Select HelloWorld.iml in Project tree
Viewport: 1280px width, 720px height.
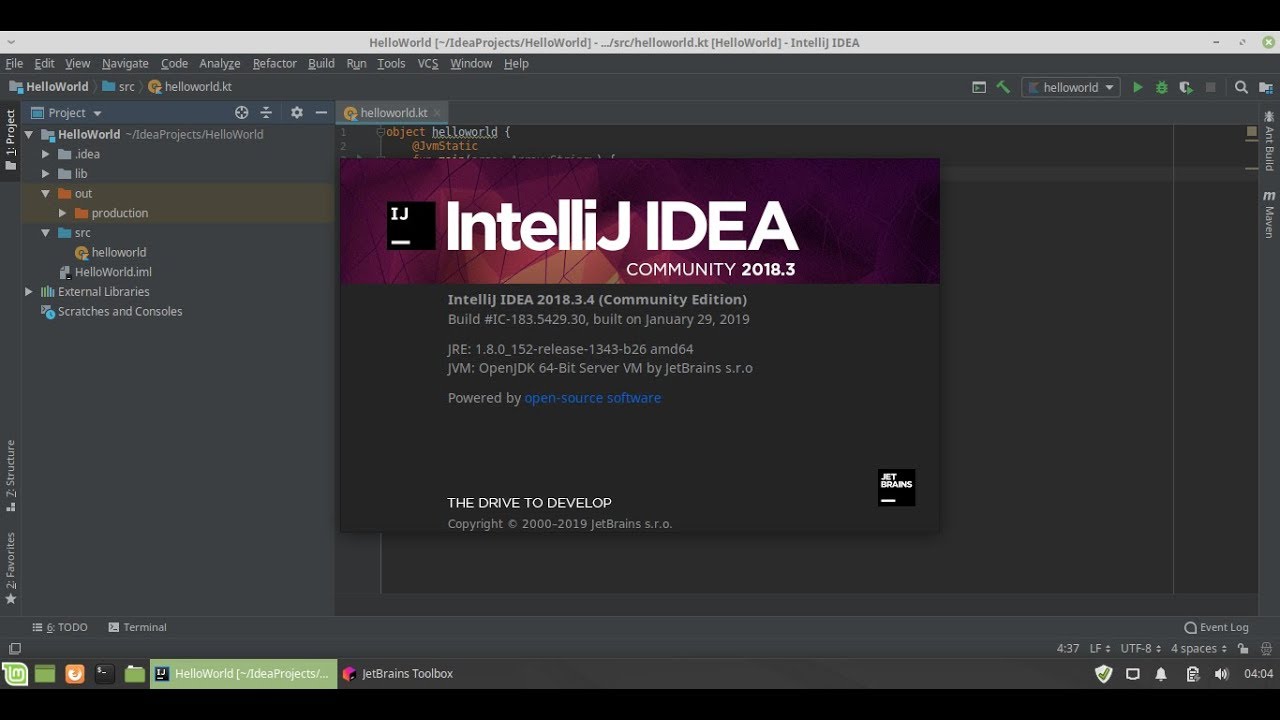(113, 272)
